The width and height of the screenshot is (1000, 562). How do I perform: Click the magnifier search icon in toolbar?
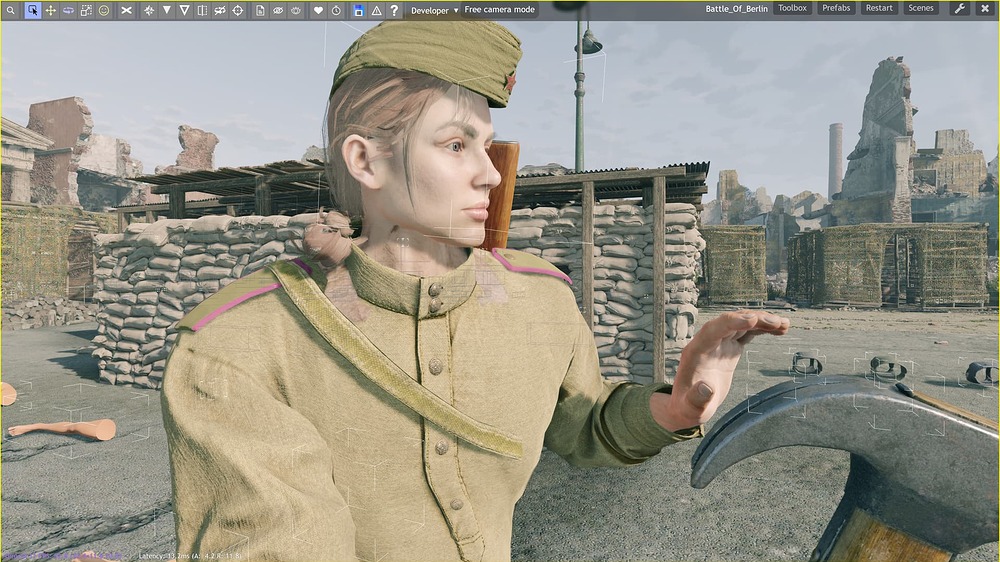point(12,10)
